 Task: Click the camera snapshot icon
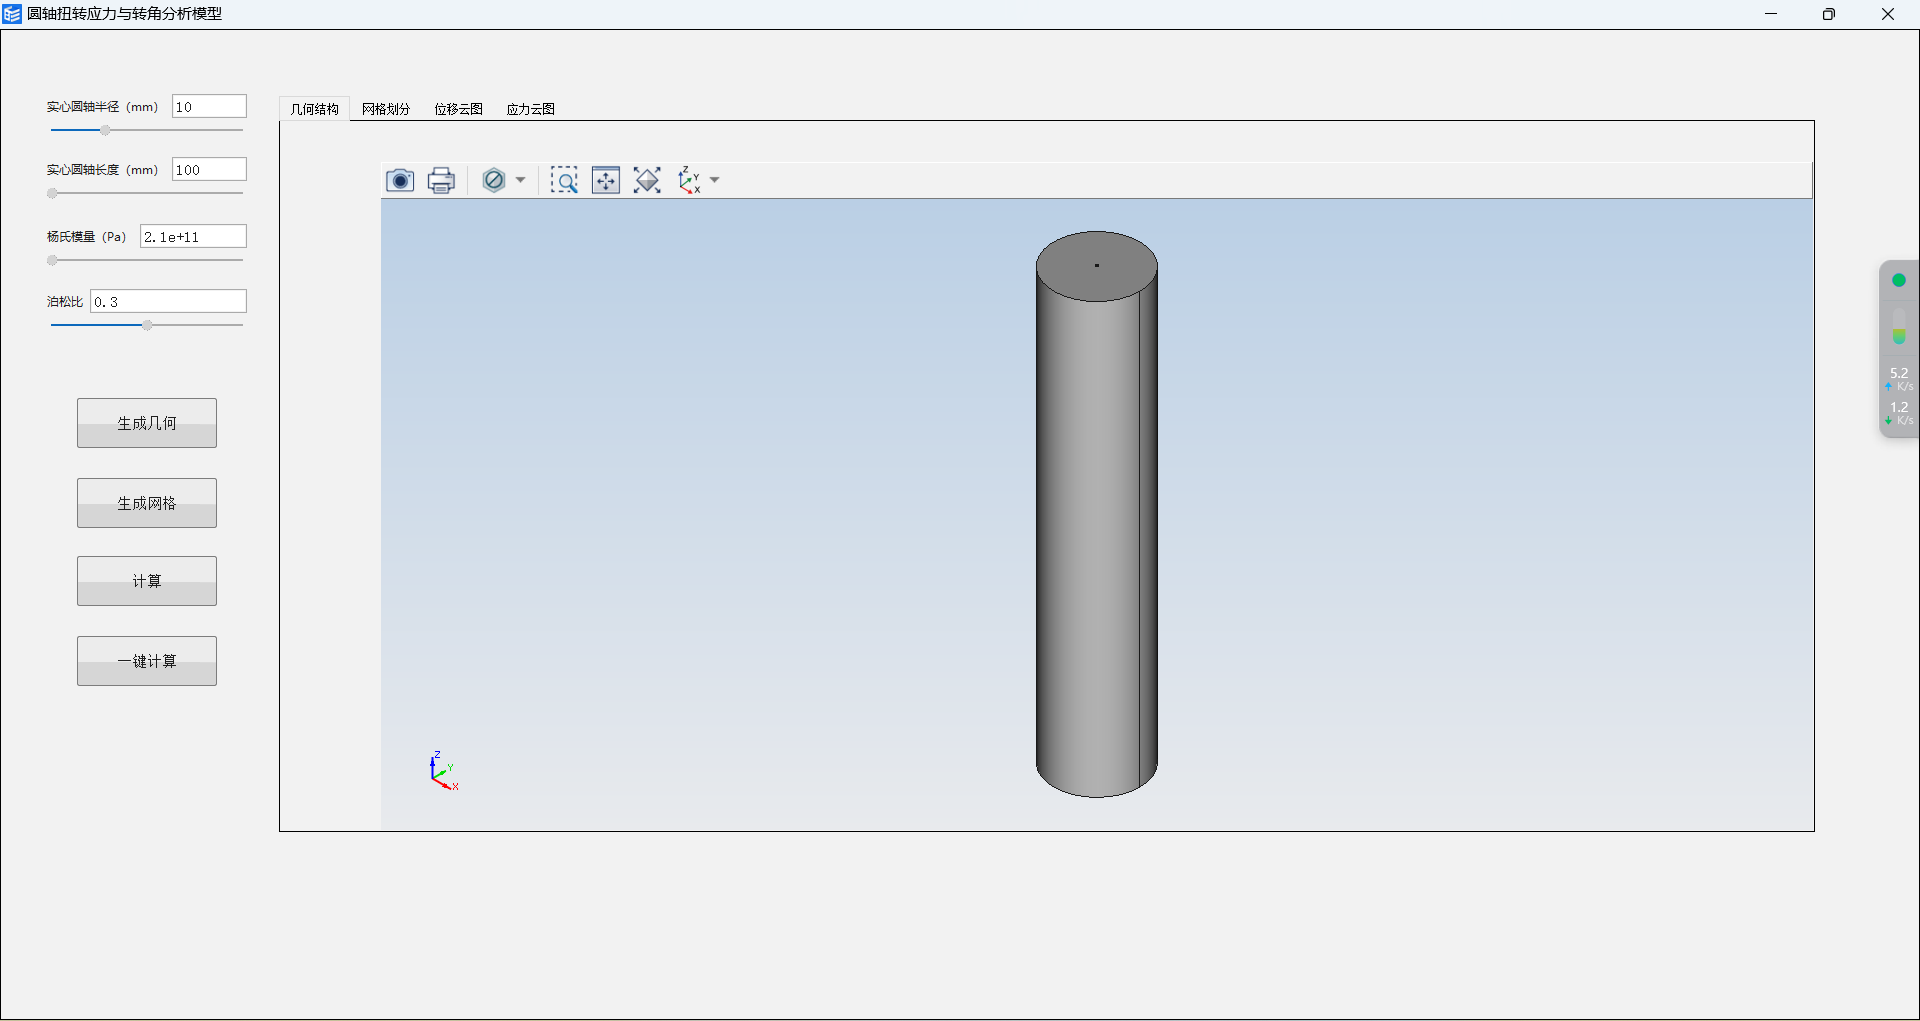coord(400,180)
